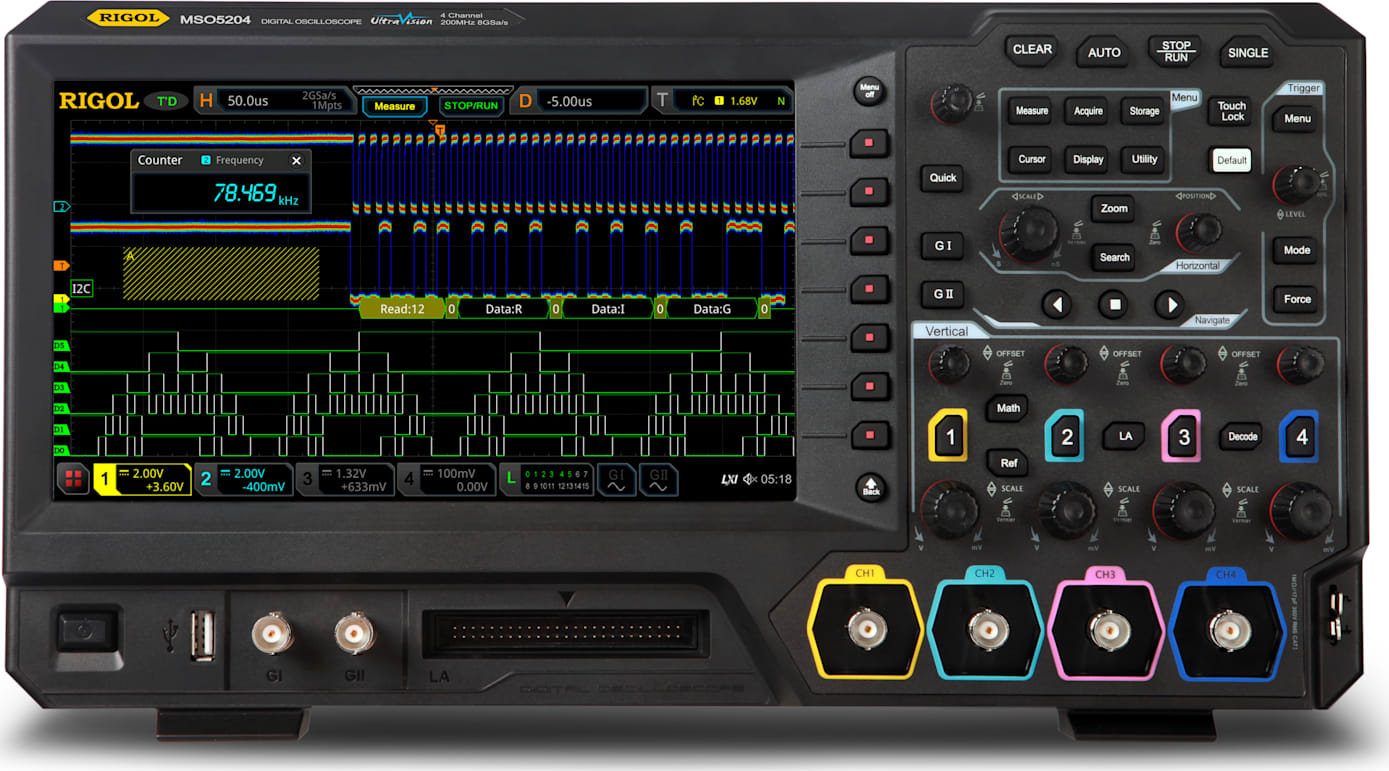Toggle acquisition with the STOP/RUN button

[x=1175, y=51]
